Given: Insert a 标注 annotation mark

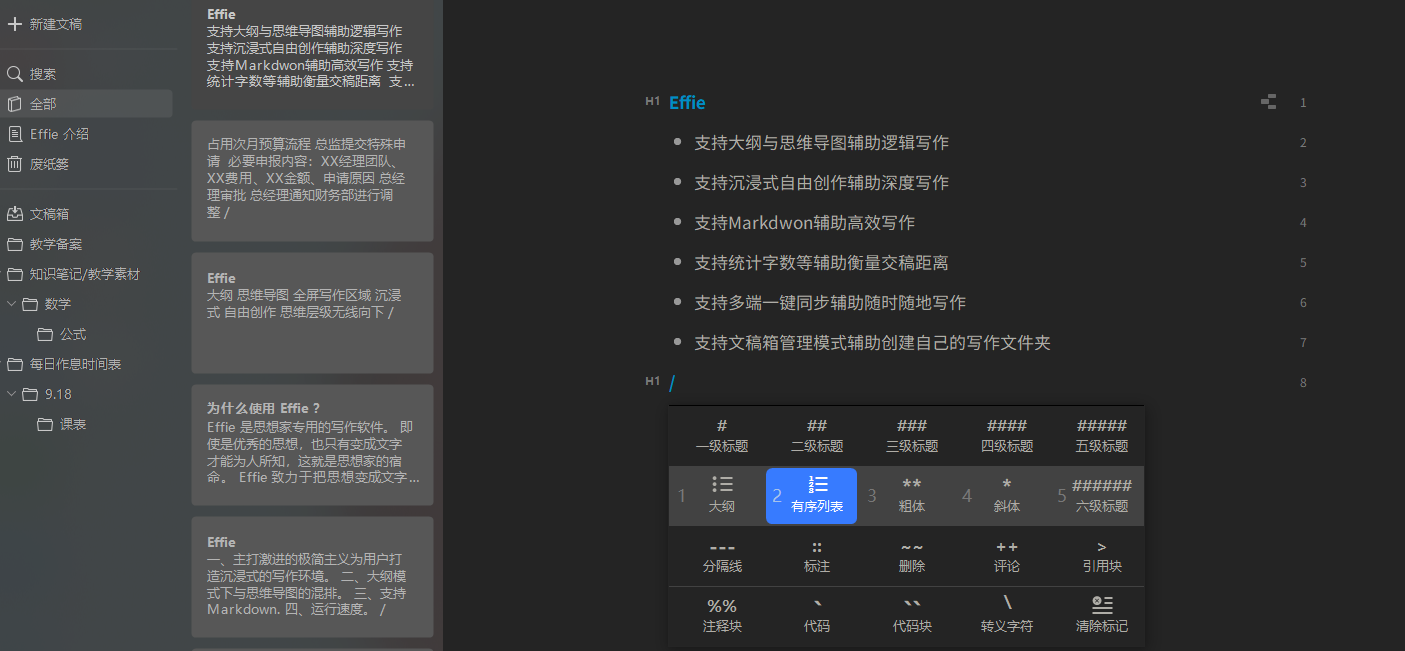Looking at the screenshot, I should 817,556.
